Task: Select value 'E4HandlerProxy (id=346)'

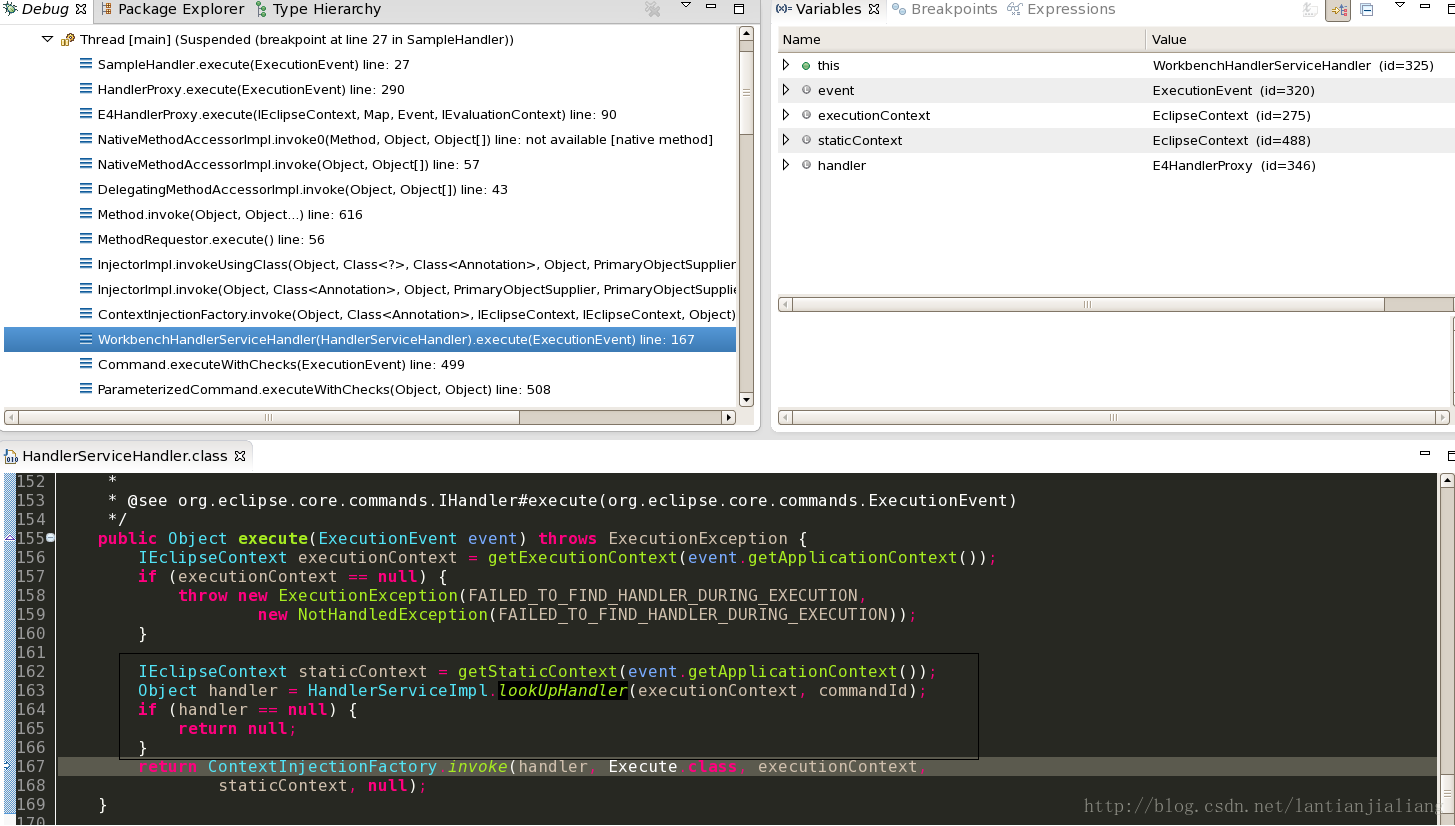Action: (1234, 165)
